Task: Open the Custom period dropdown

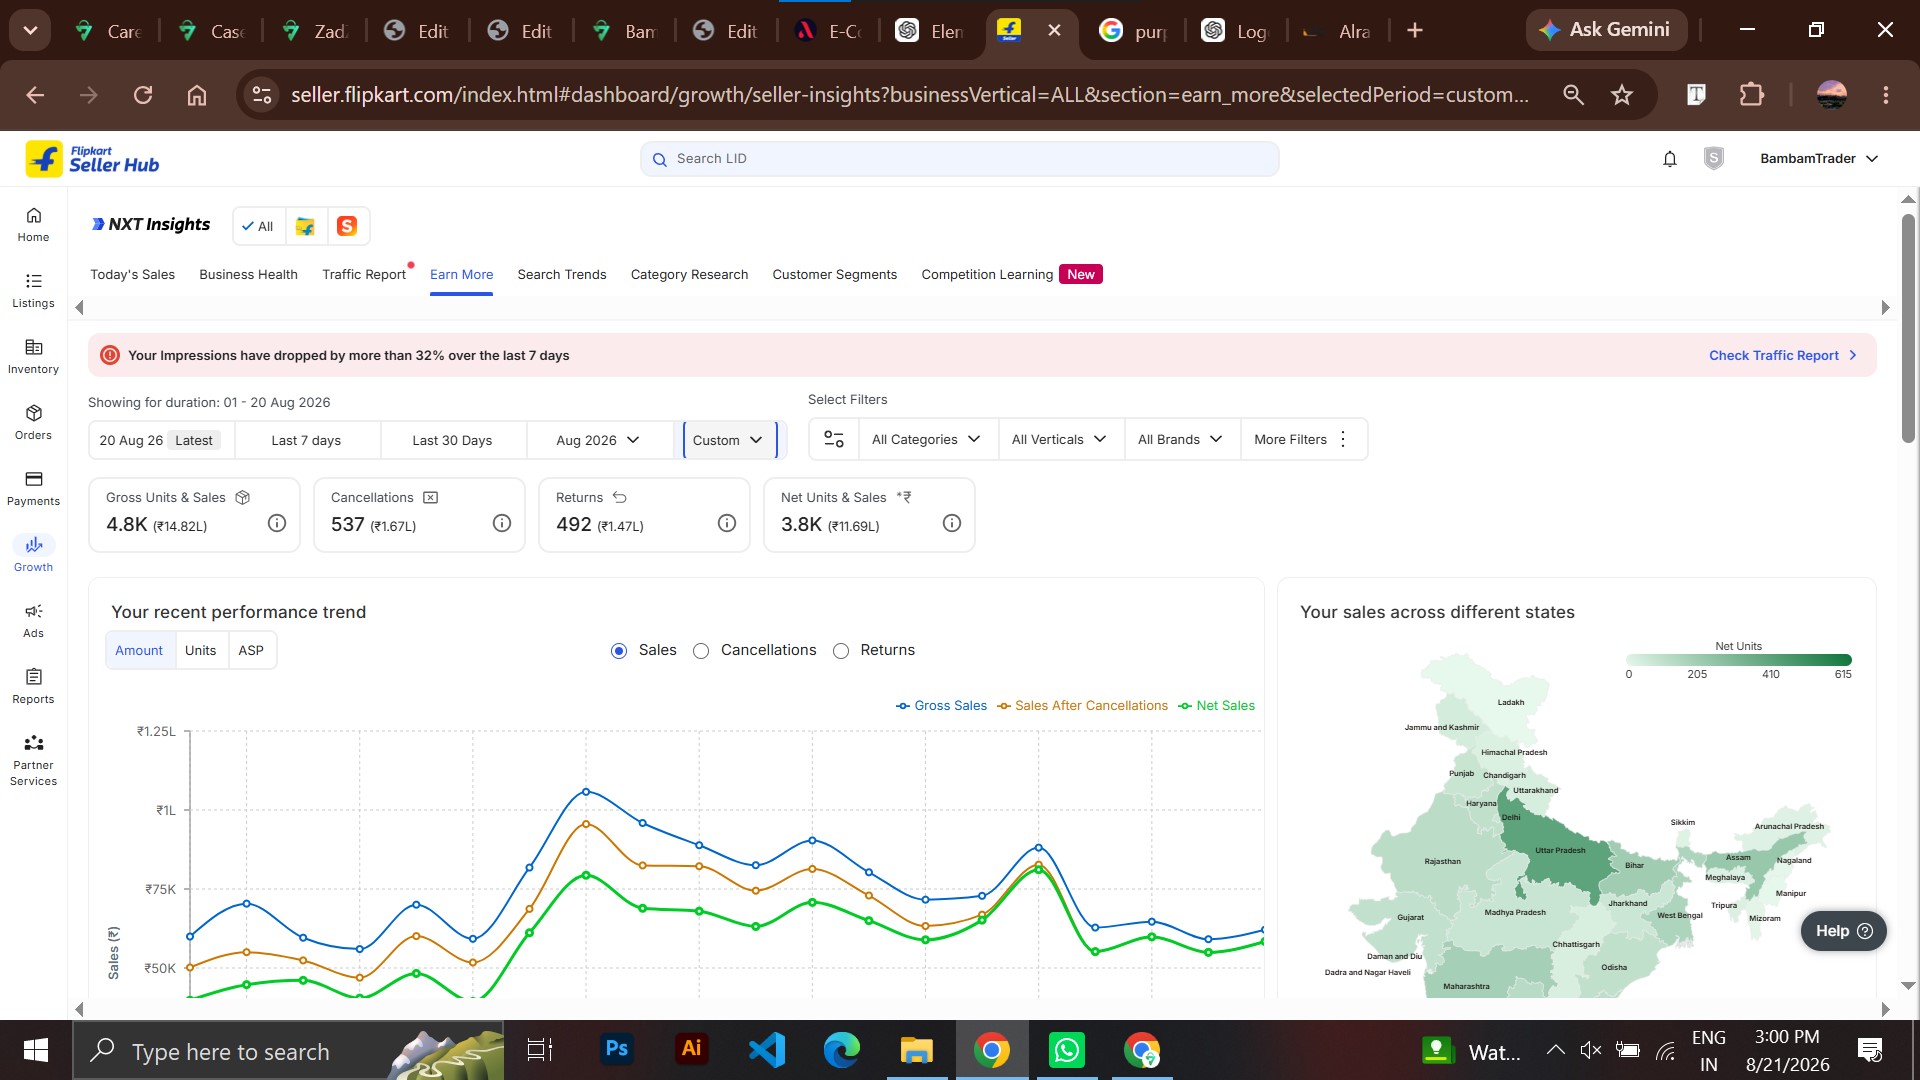Action: [x=729, y=440]
